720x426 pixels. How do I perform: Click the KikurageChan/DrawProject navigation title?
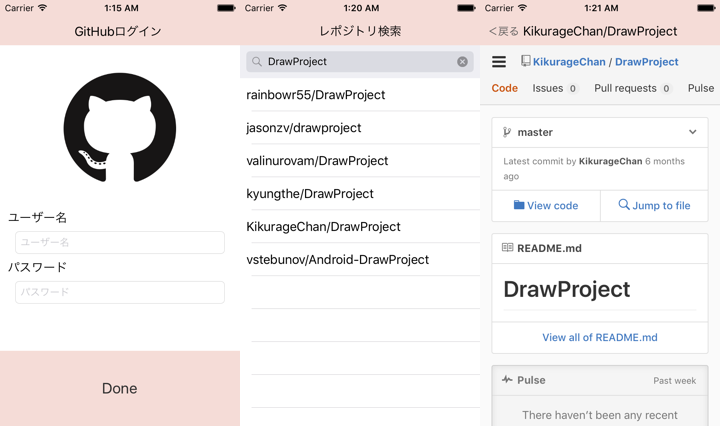pyautogui.click(x=600, y=31)
